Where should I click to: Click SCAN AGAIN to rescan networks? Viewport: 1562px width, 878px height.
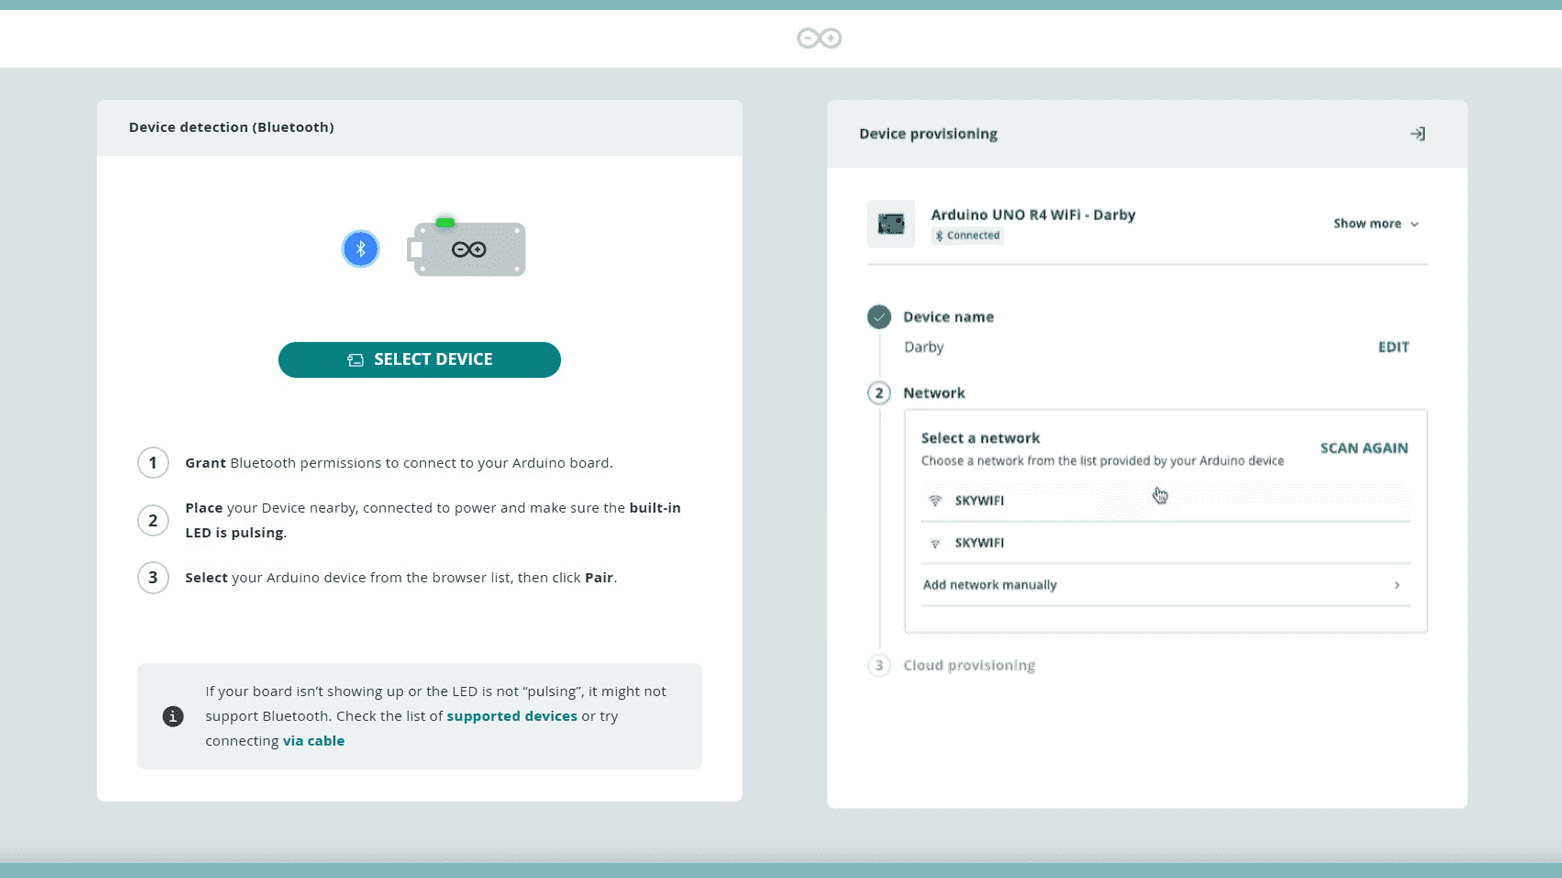[x=1364, y=448]
